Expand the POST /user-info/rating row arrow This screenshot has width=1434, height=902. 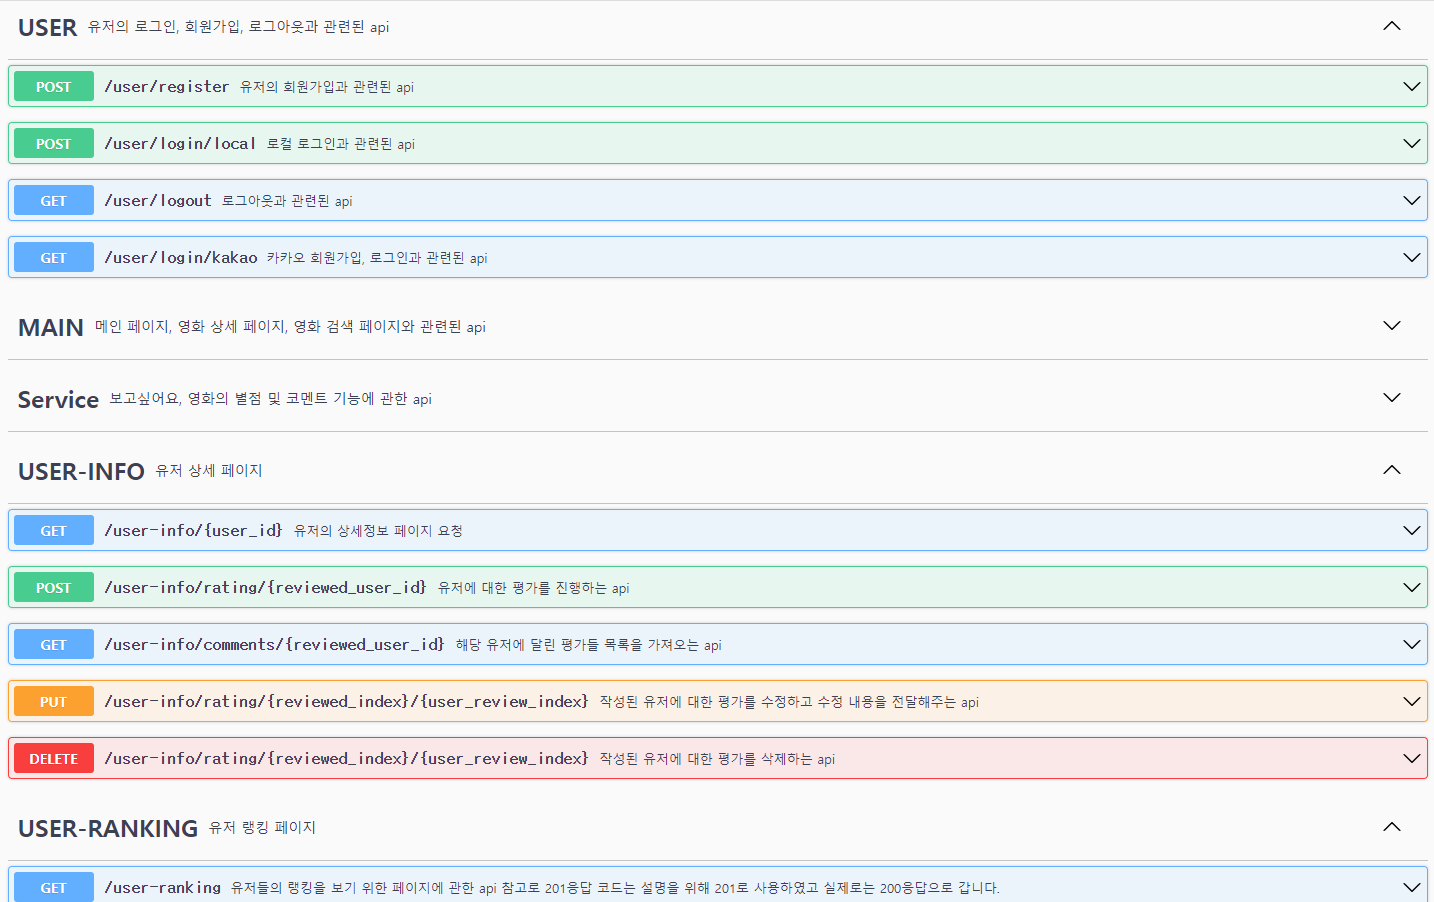point(1412,588)
